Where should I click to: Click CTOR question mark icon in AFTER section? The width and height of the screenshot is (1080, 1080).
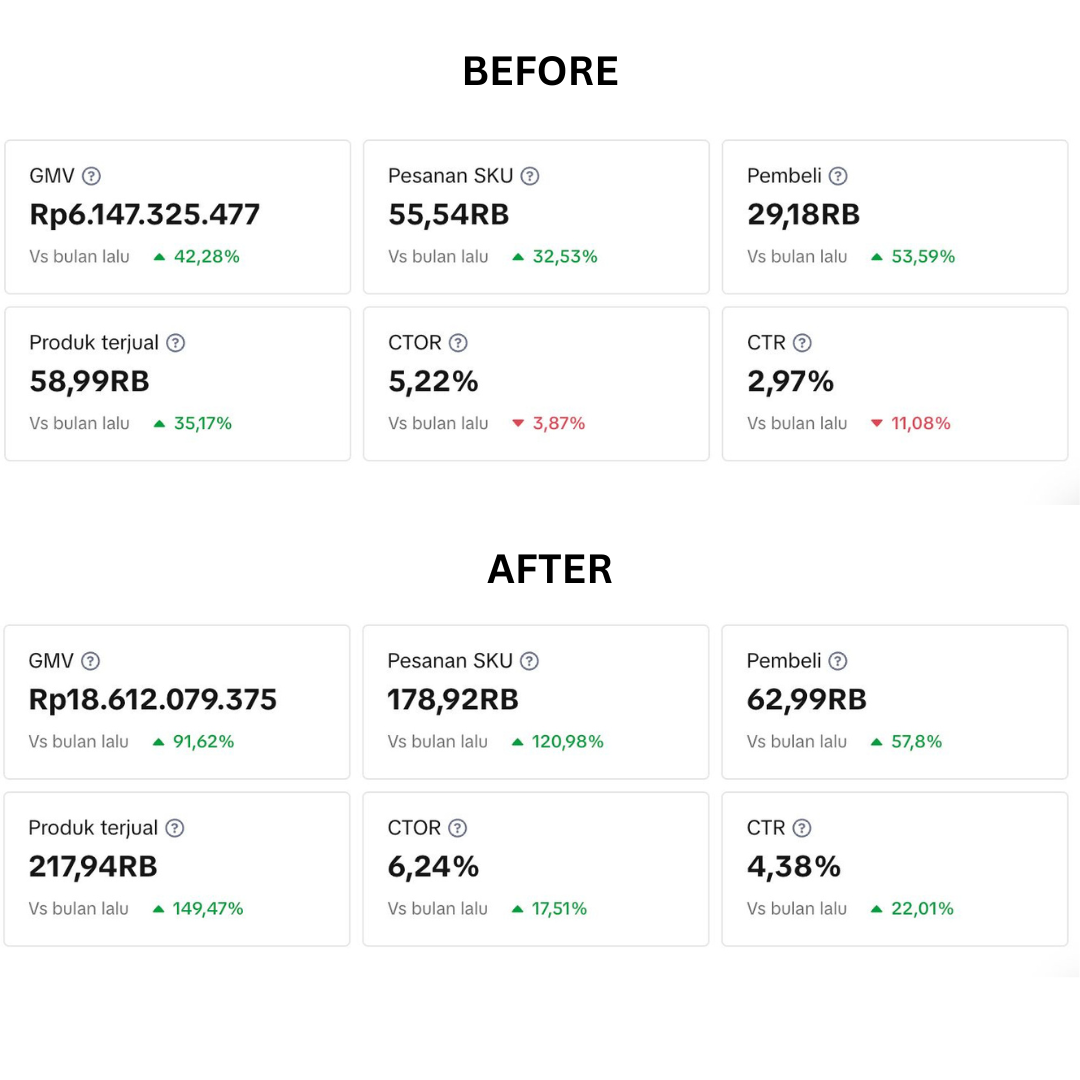click(x=457, y=828)
